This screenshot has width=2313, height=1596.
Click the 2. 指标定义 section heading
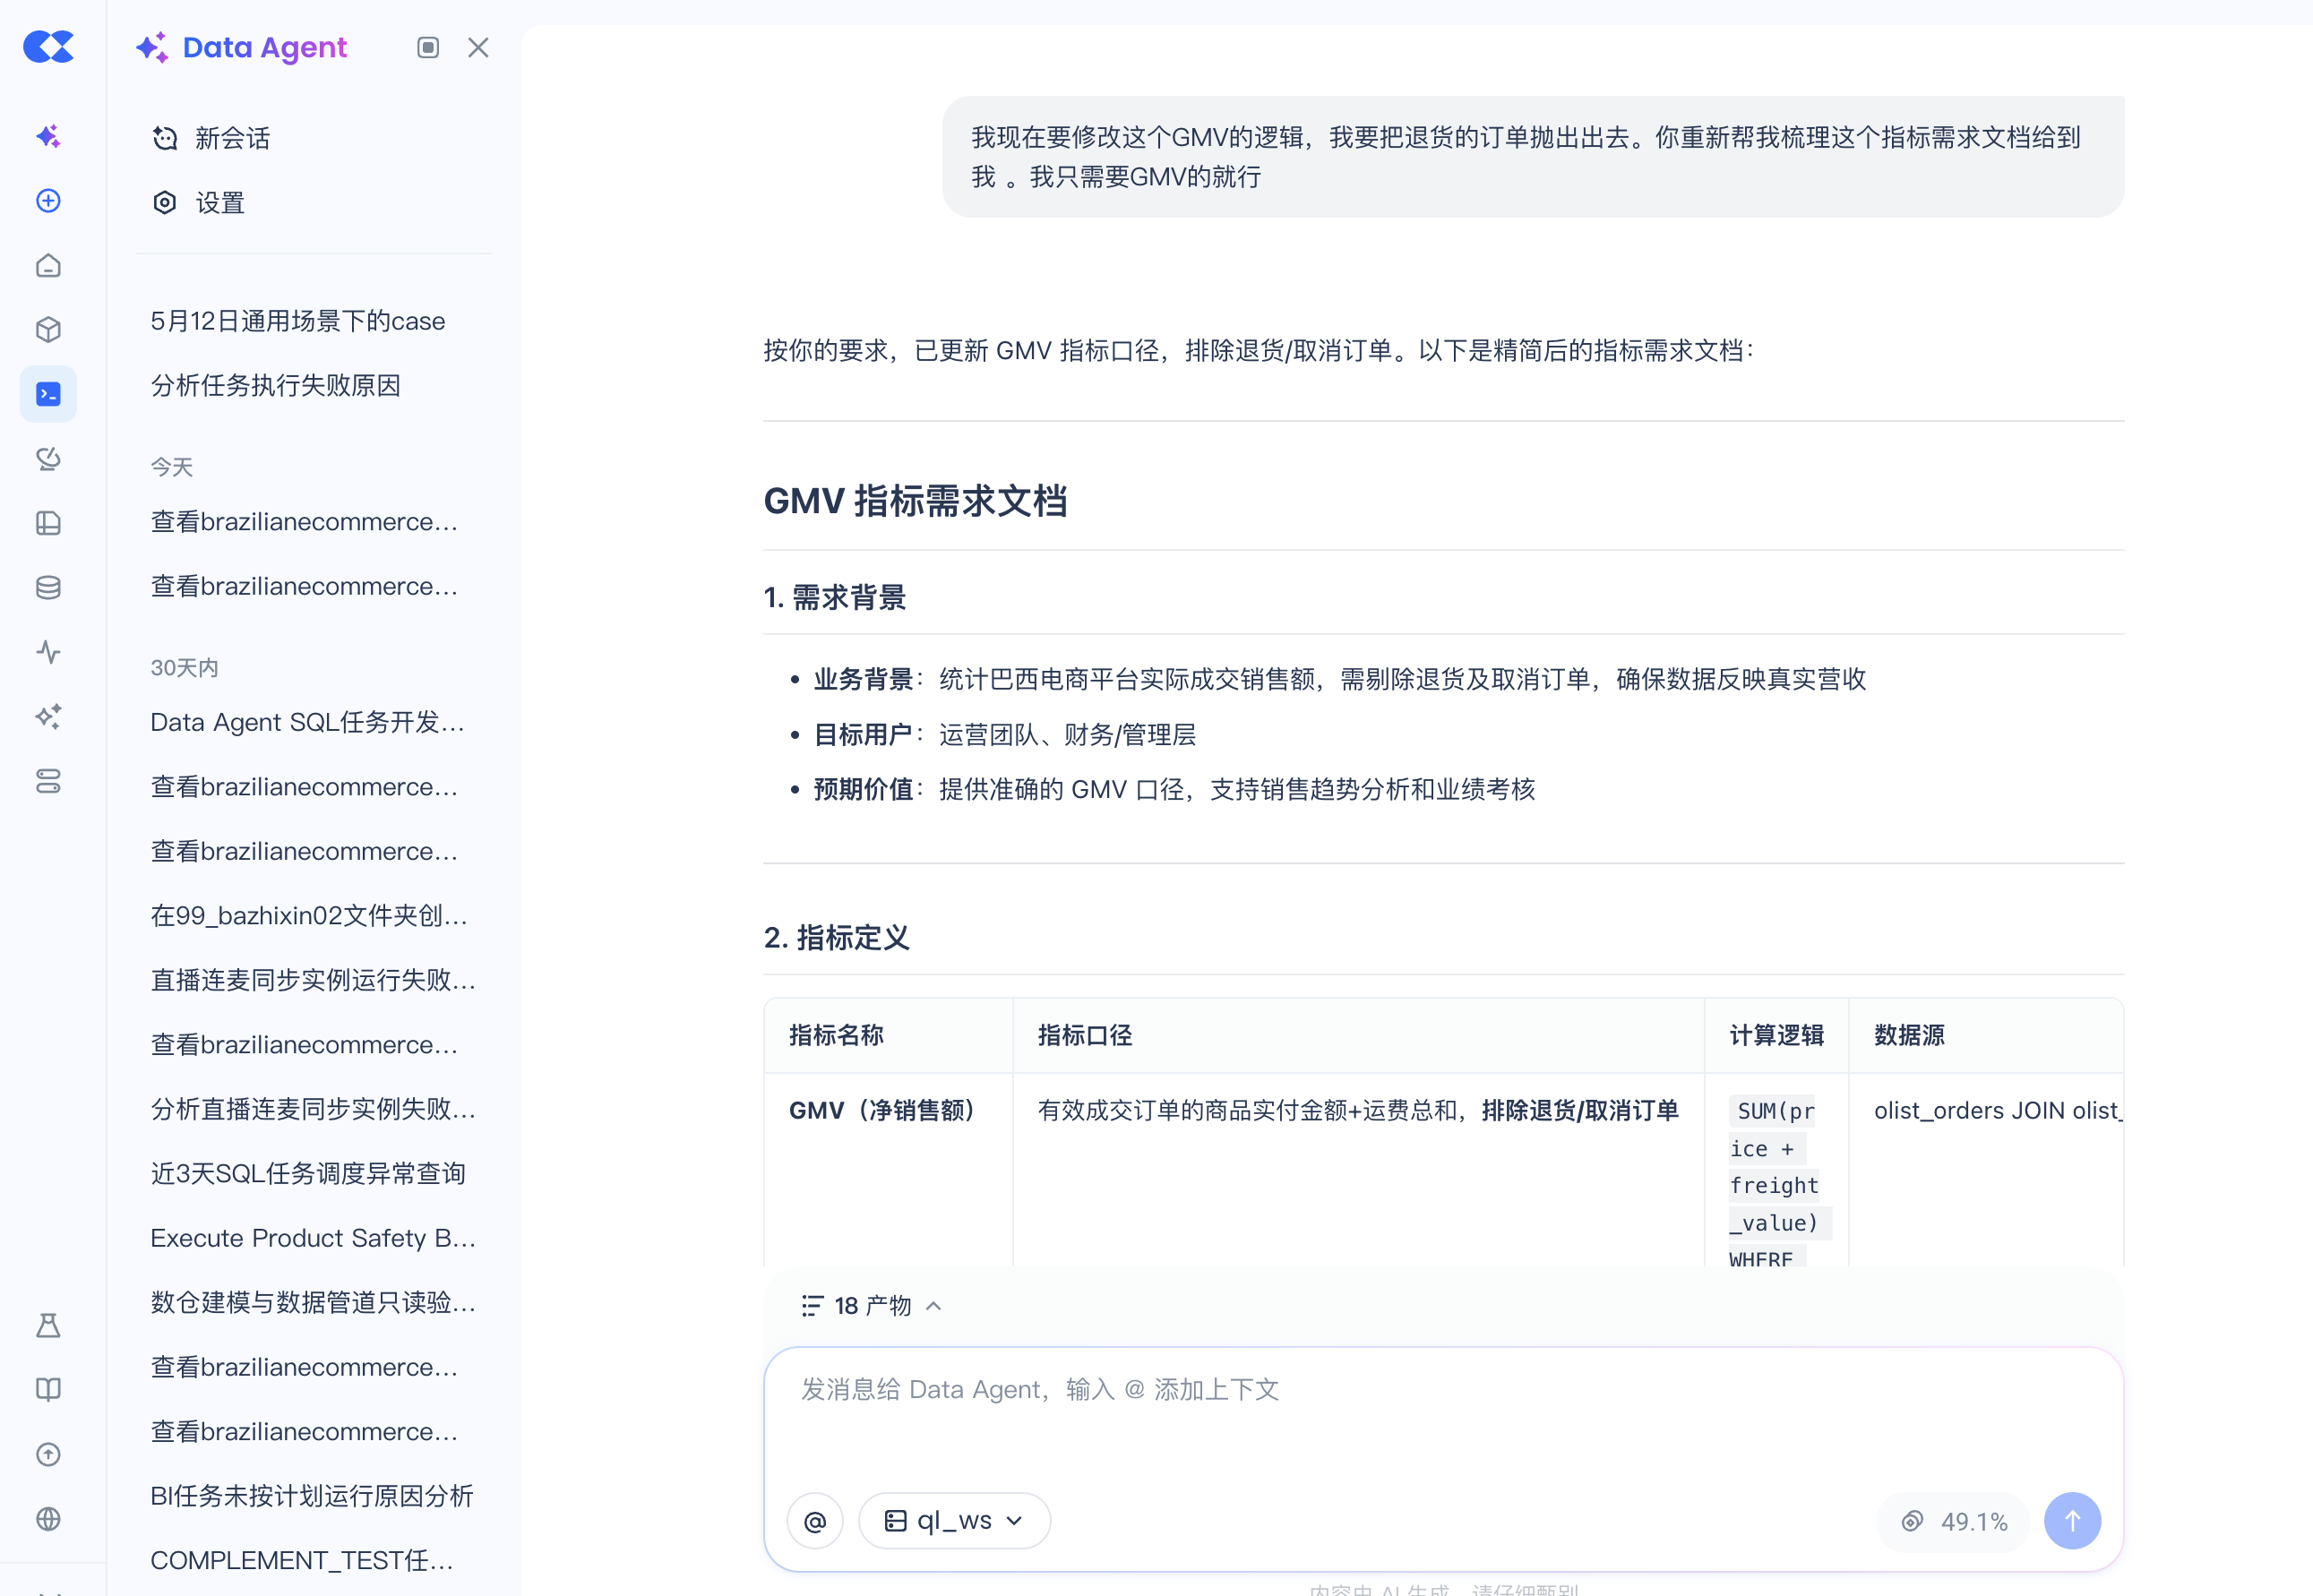click(837, 937)
